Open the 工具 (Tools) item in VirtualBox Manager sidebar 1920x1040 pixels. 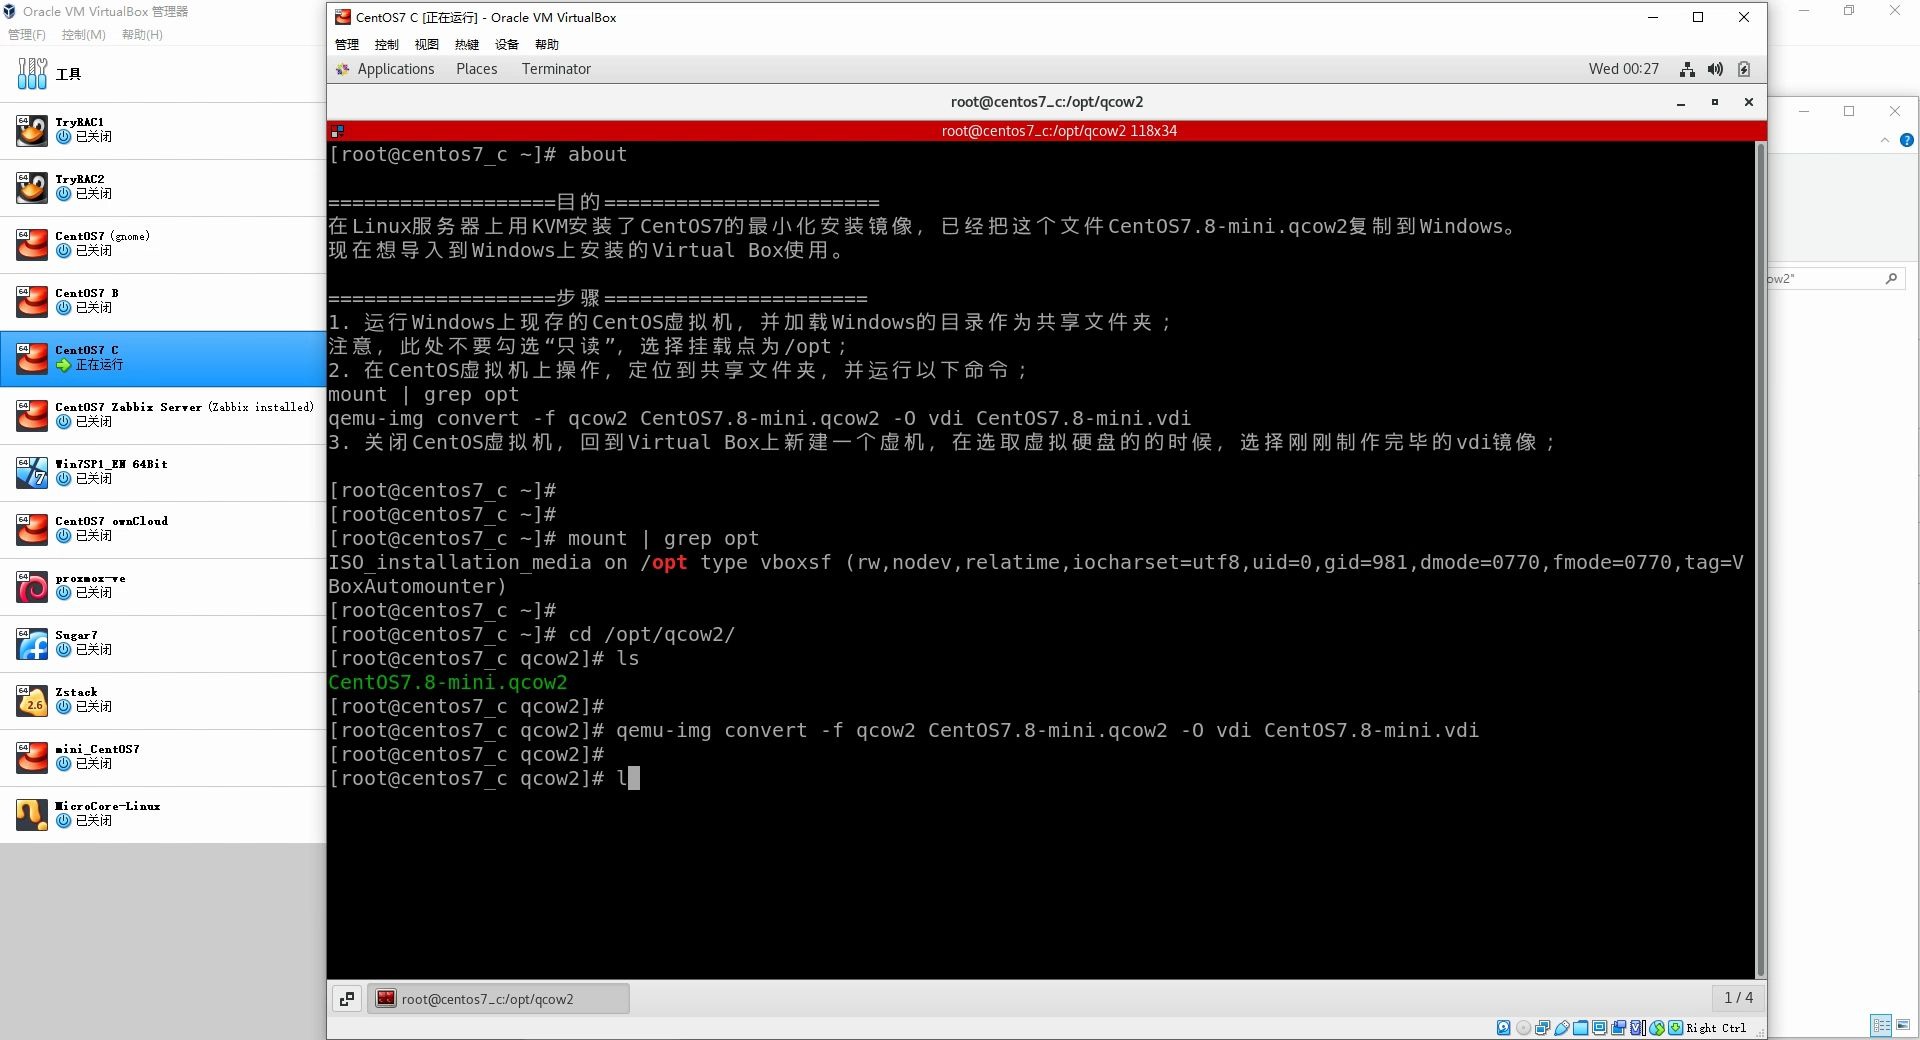pos(66,73)
